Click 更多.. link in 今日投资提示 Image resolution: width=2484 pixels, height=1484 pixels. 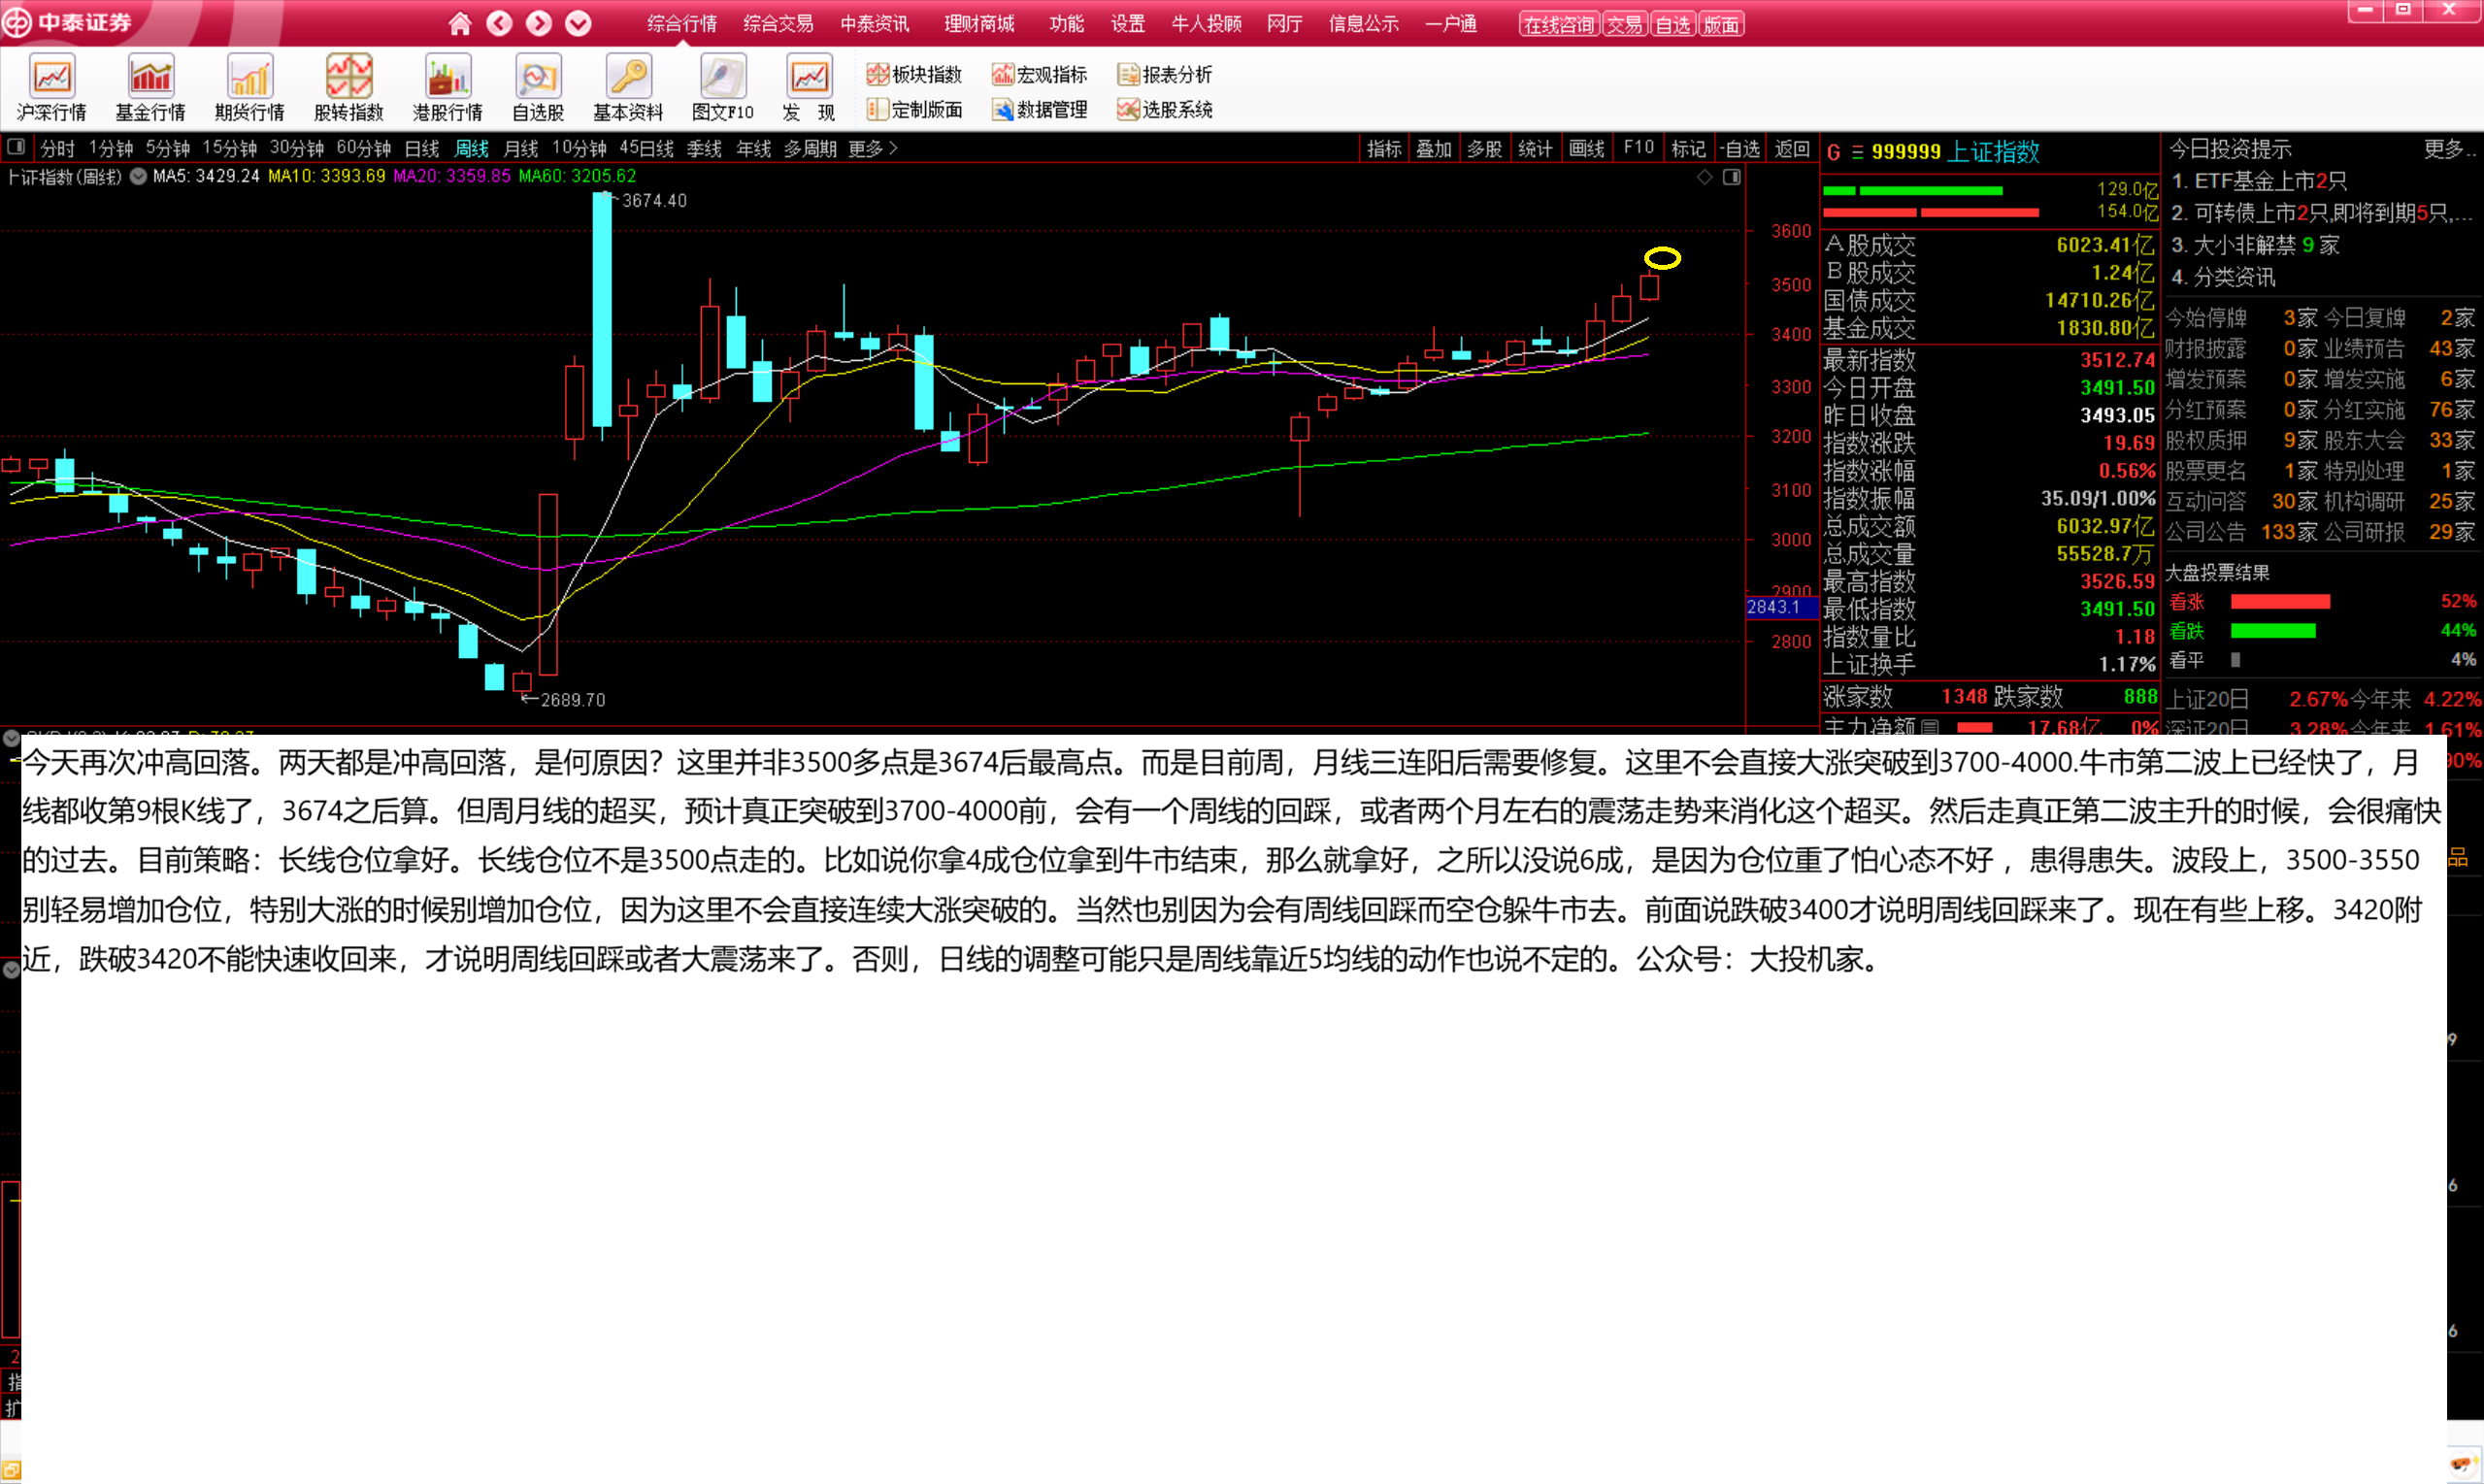tap(2448, 149)
